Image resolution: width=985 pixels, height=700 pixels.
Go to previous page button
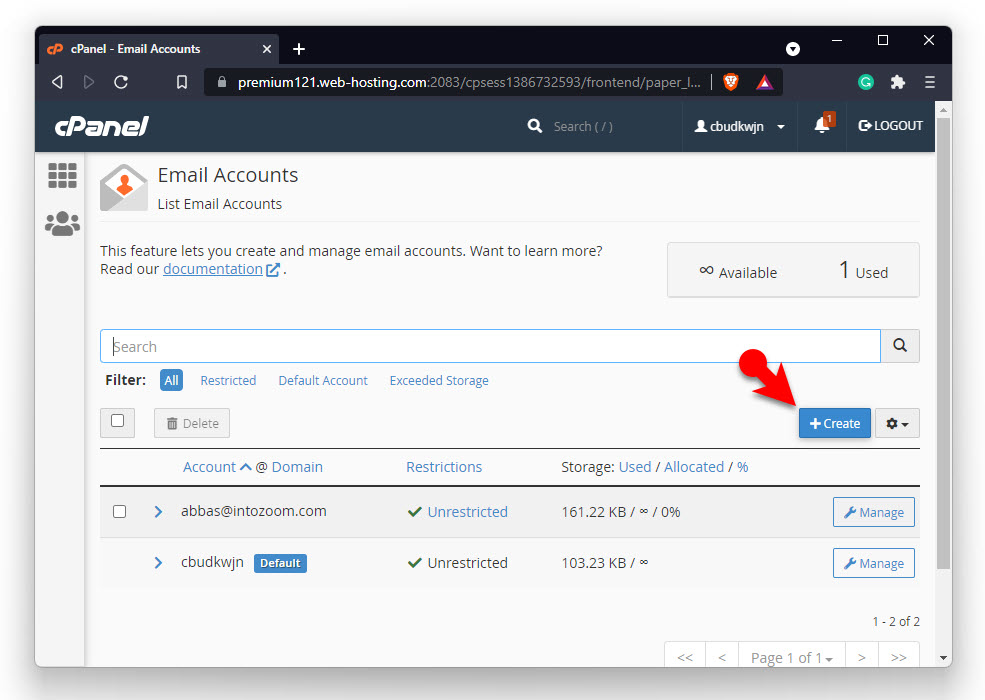point(722,657)
